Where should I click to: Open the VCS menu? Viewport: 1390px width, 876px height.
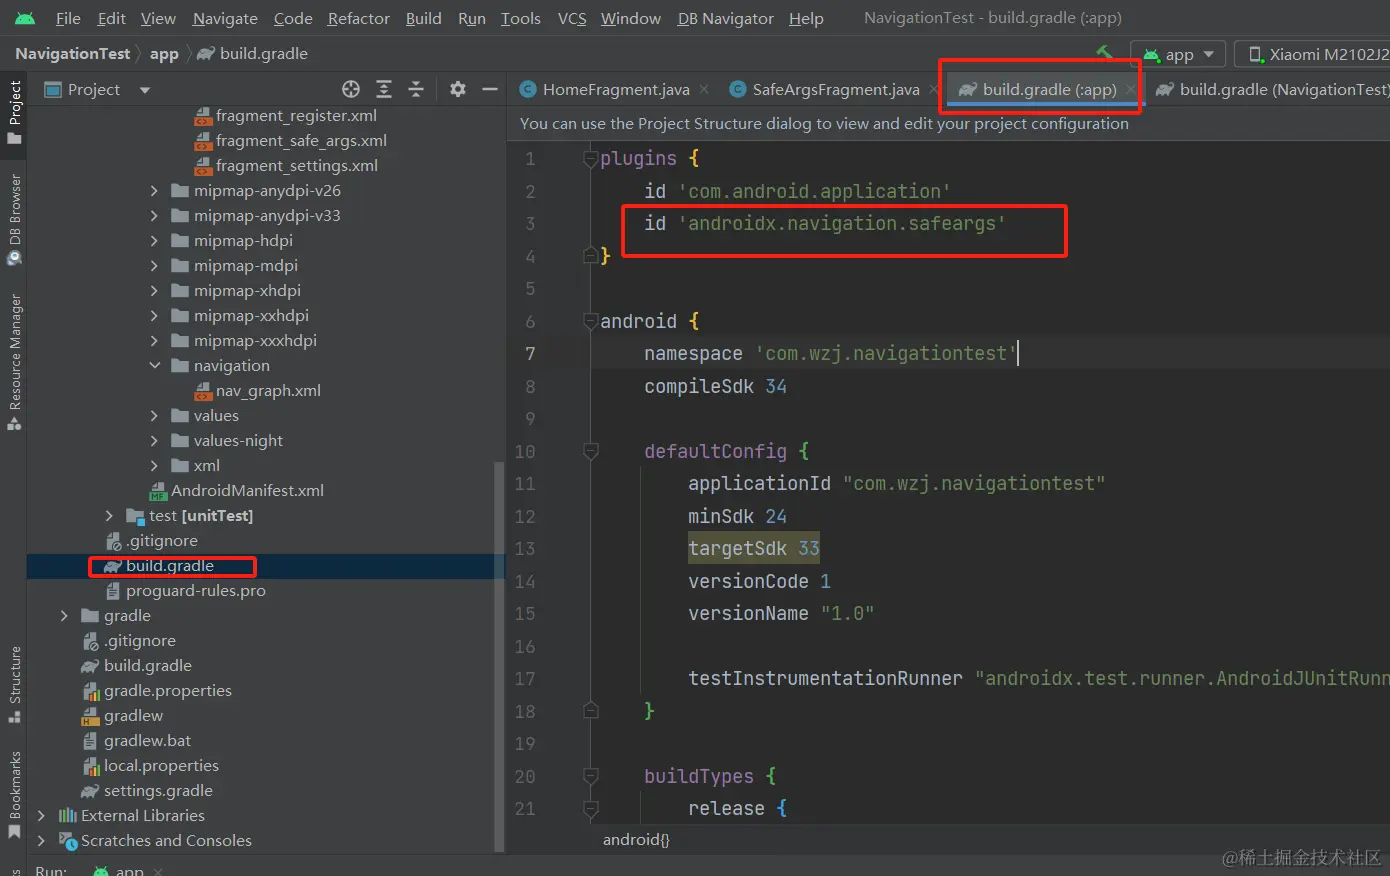pos(572,18)
